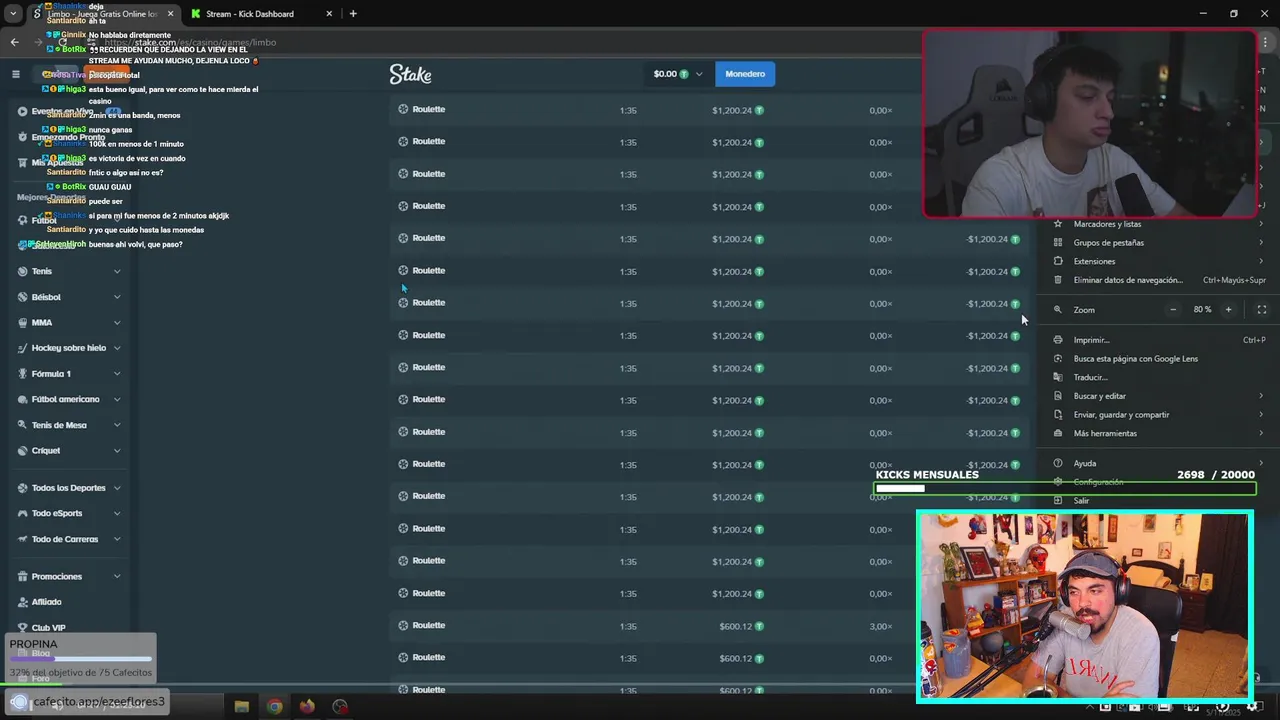
Task: Close the Stream - Kick Dashboard tab
Action: click(x=329, y=14)
